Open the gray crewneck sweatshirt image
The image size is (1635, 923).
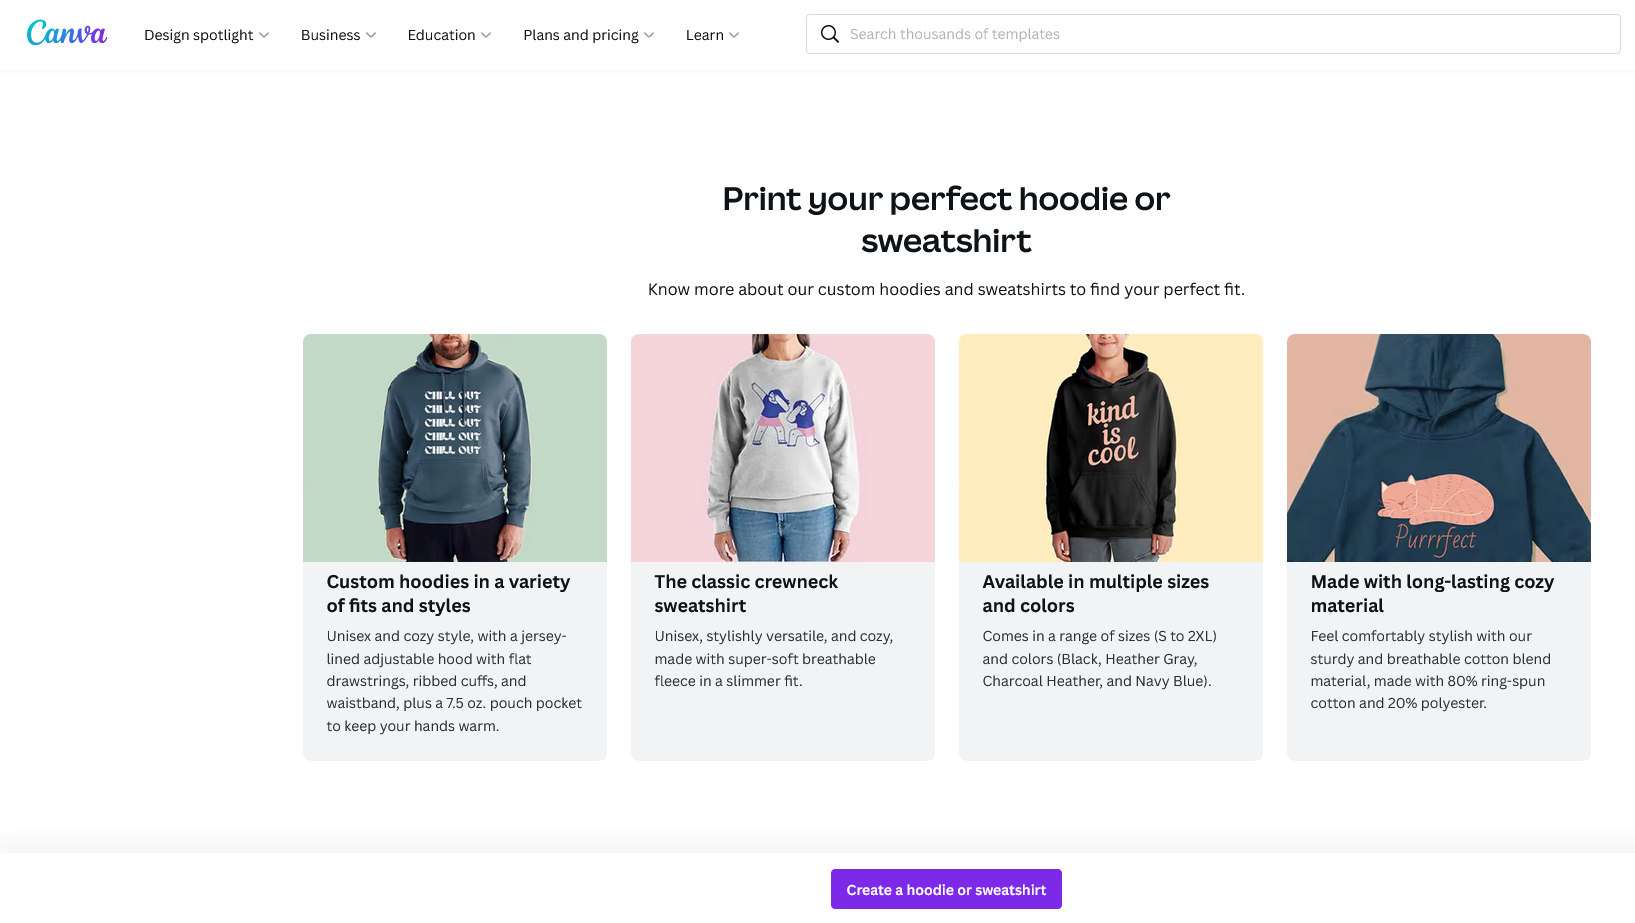tap(782, 447)
